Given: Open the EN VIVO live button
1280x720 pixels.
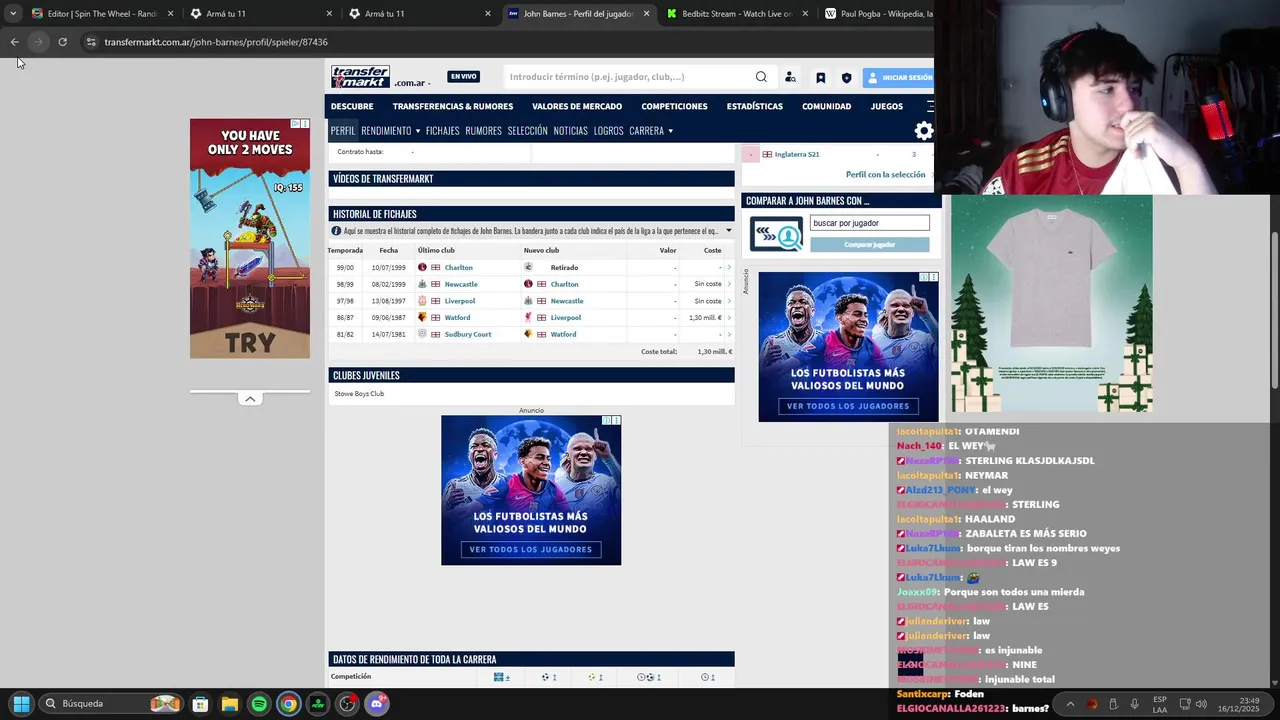Looking at the screenshot, I should [463, 77].
